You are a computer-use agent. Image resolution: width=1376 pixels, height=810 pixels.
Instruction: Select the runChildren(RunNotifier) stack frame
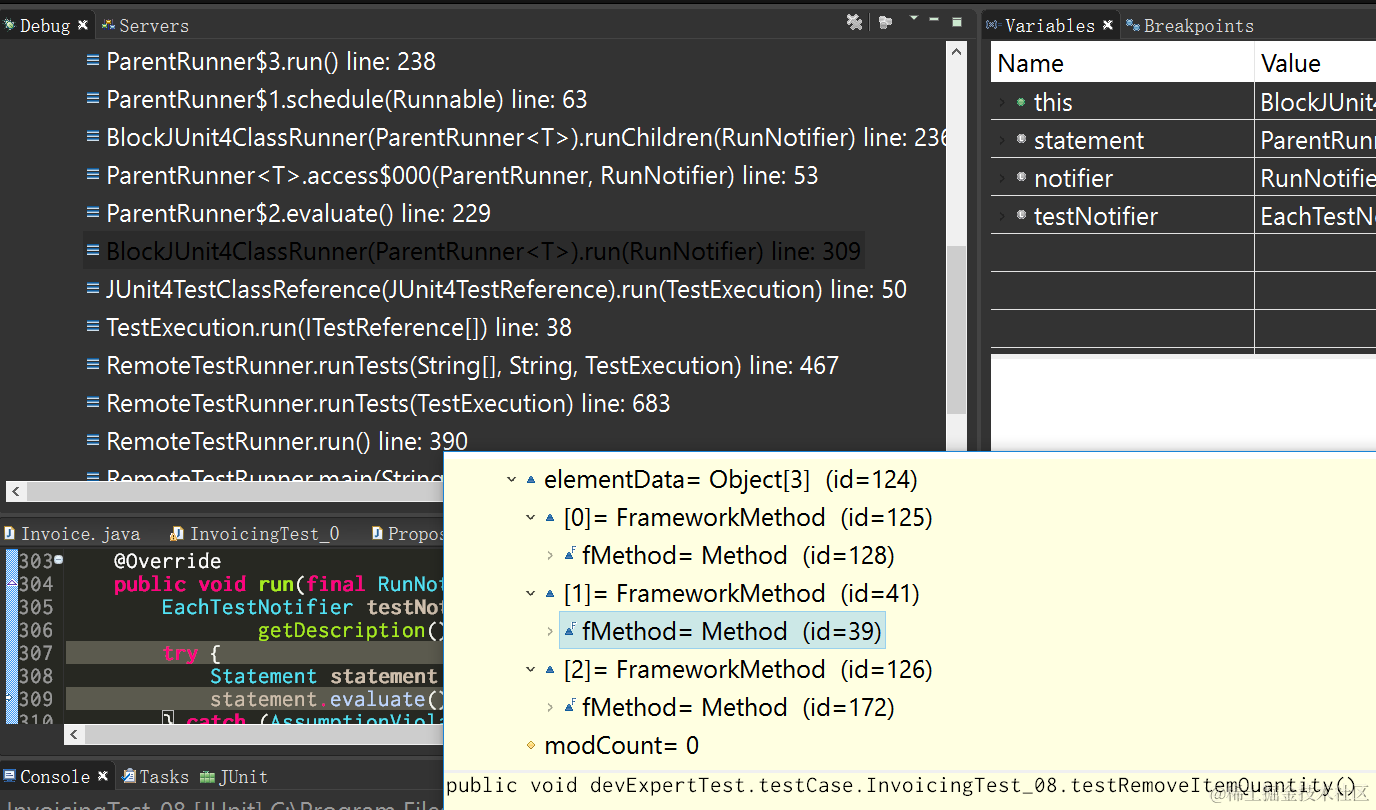[x=526, y=138]
